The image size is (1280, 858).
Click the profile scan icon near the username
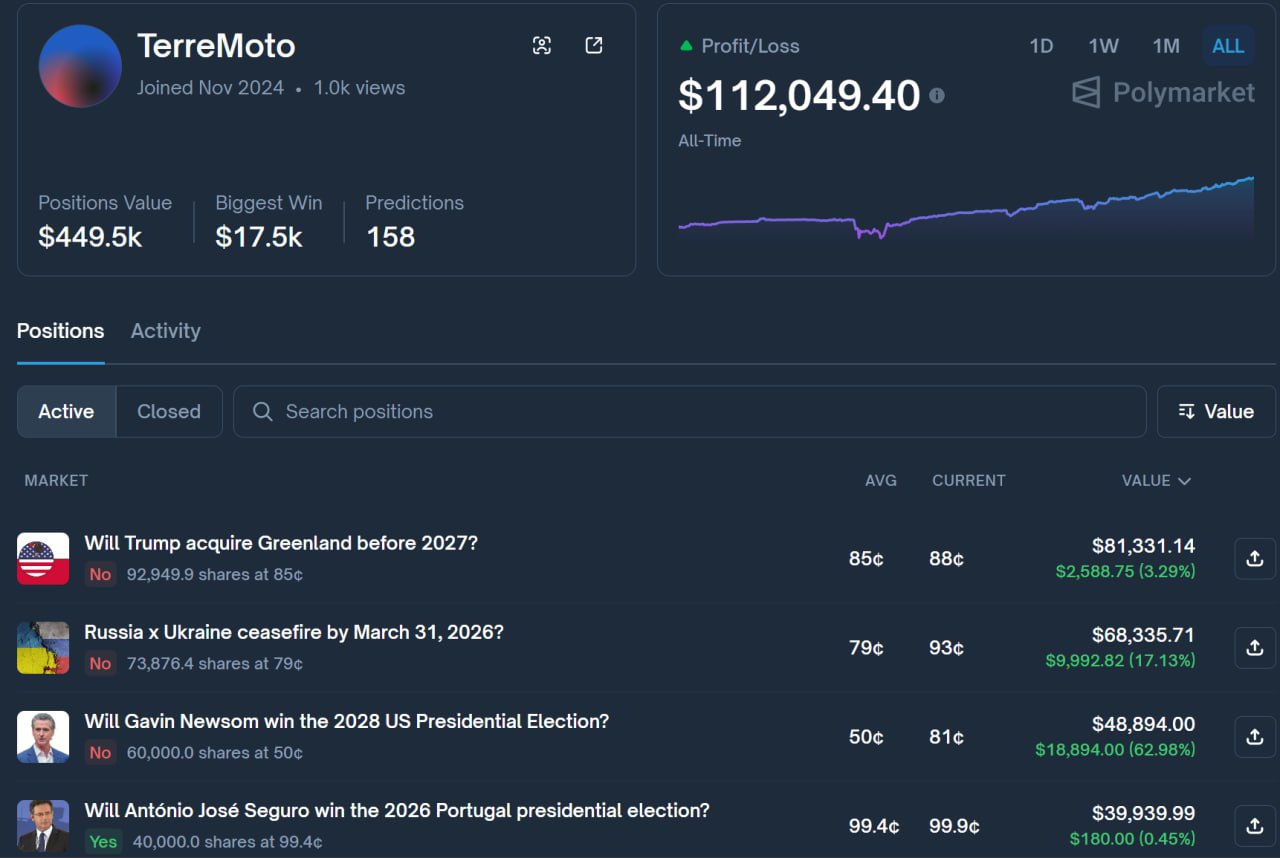coord(542,45)
